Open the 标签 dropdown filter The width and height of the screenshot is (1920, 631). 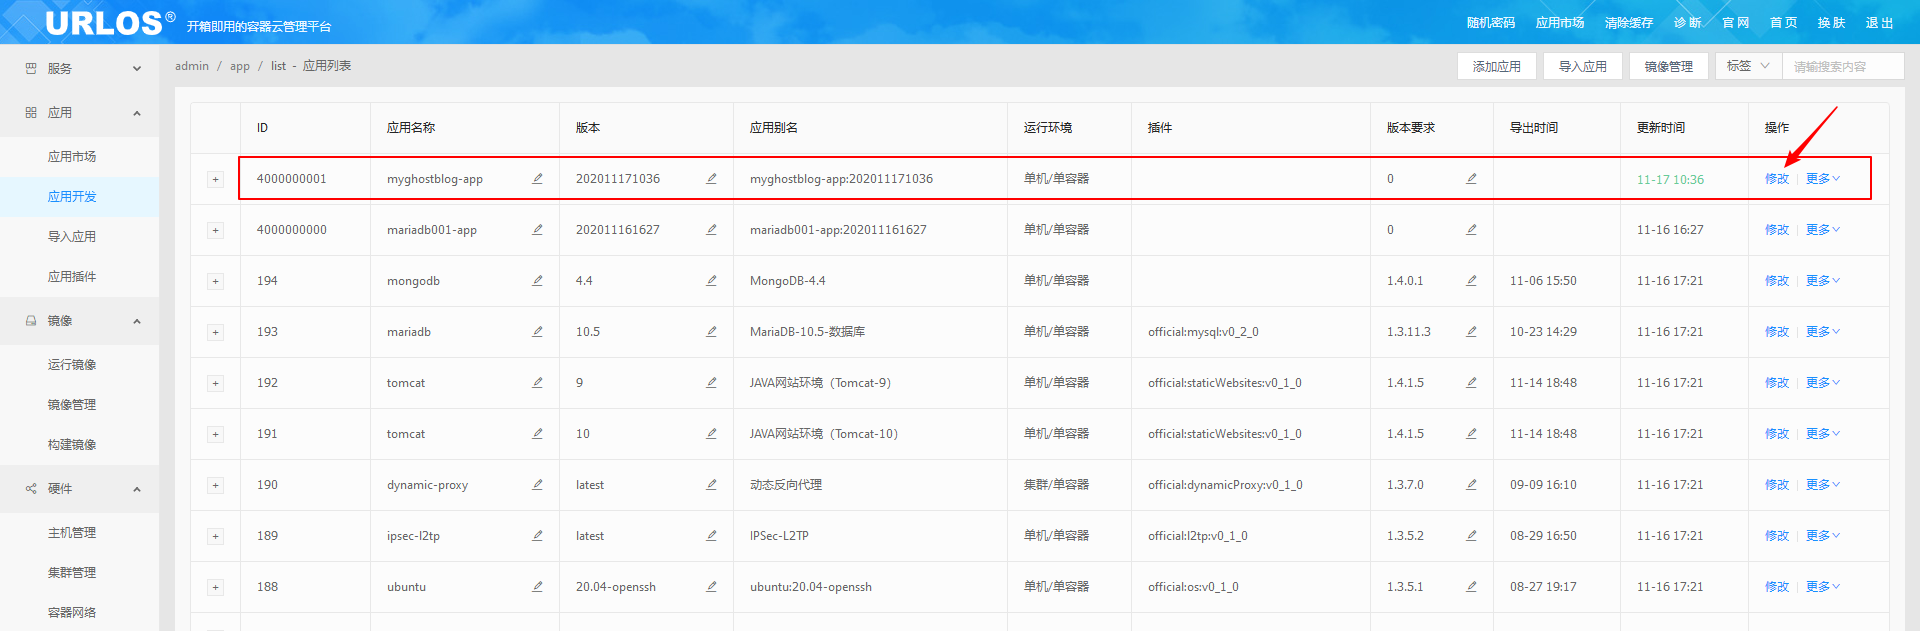pos(1748,66)
